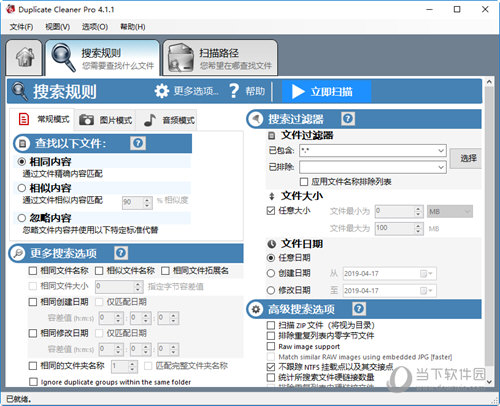The height and width of the screenshot is (406, 500).
Task: Click the clock icon beside 文件日期
Action: 272,244
